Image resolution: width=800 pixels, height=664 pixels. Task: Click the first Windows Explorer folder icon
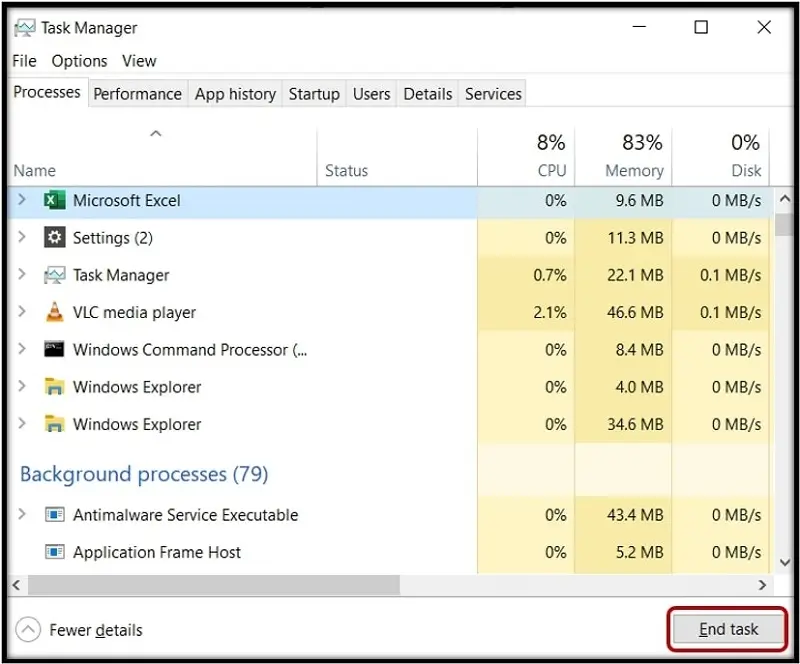tap(53, 387)
